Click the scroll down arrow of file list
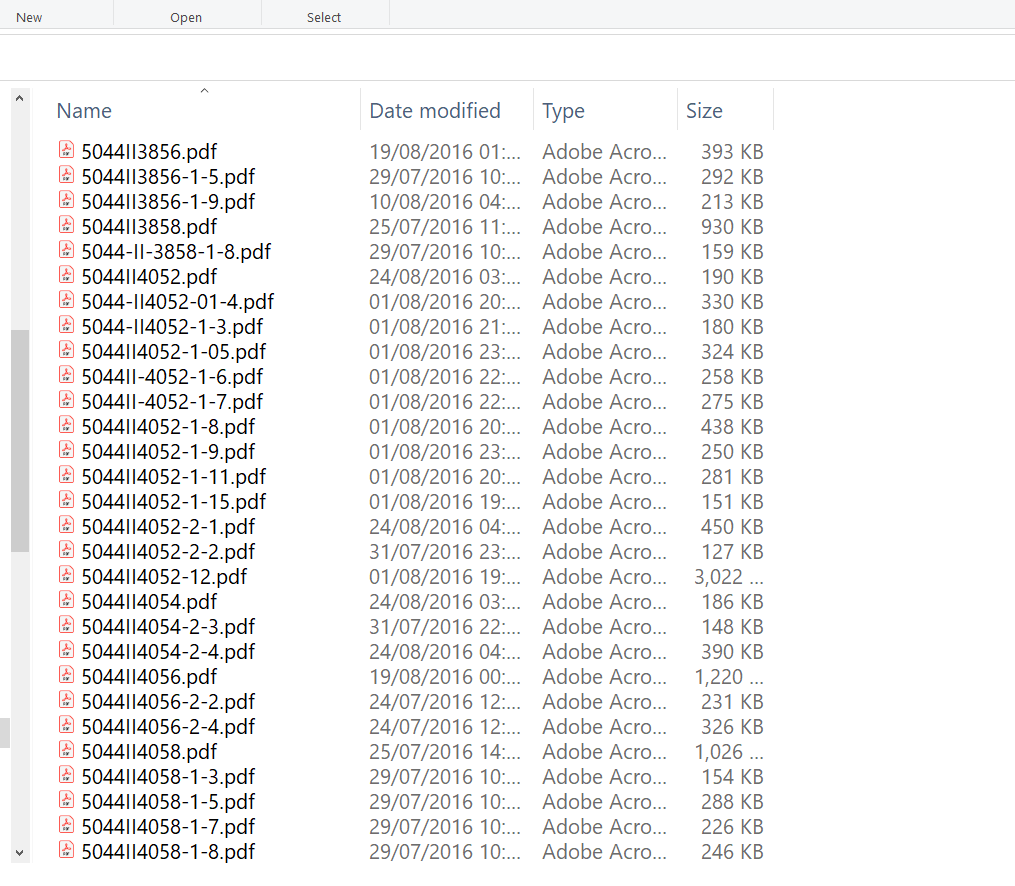This screenshot has width=1015, height=886. (20, 852)
